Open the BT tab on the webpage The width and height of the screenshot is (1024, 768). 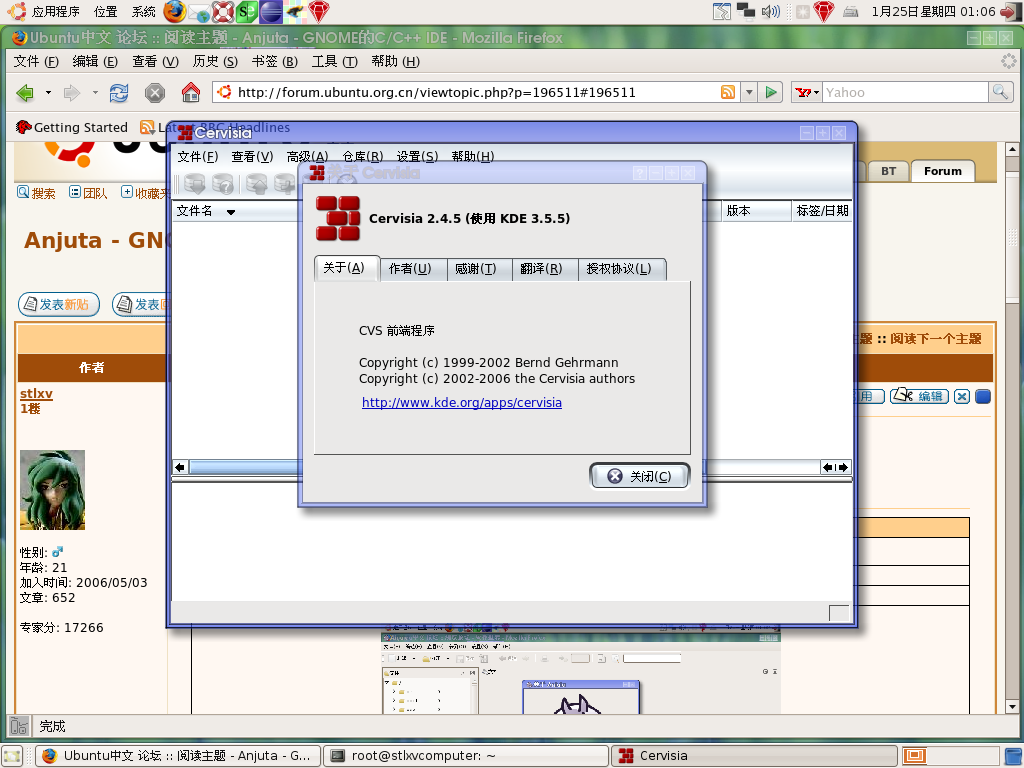point(888,171)
